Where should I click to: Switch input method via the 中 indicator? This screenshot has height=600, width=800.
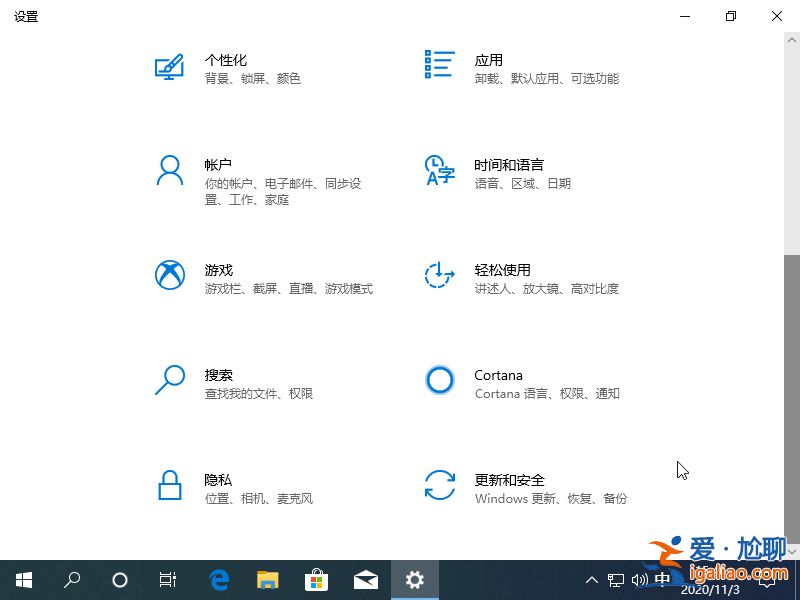[x=663, y=580]
